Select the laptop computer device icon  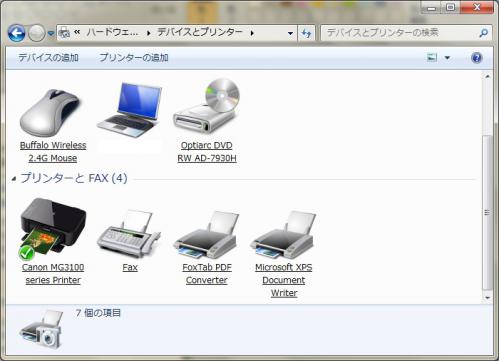tap(129, 110)
